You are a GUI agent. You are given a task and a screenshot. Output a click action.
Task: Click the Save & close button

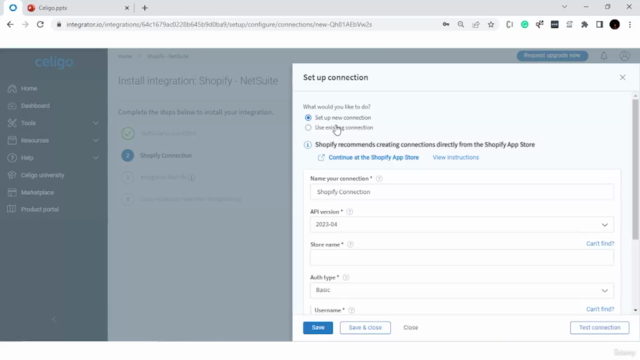[x=365, y=328]
